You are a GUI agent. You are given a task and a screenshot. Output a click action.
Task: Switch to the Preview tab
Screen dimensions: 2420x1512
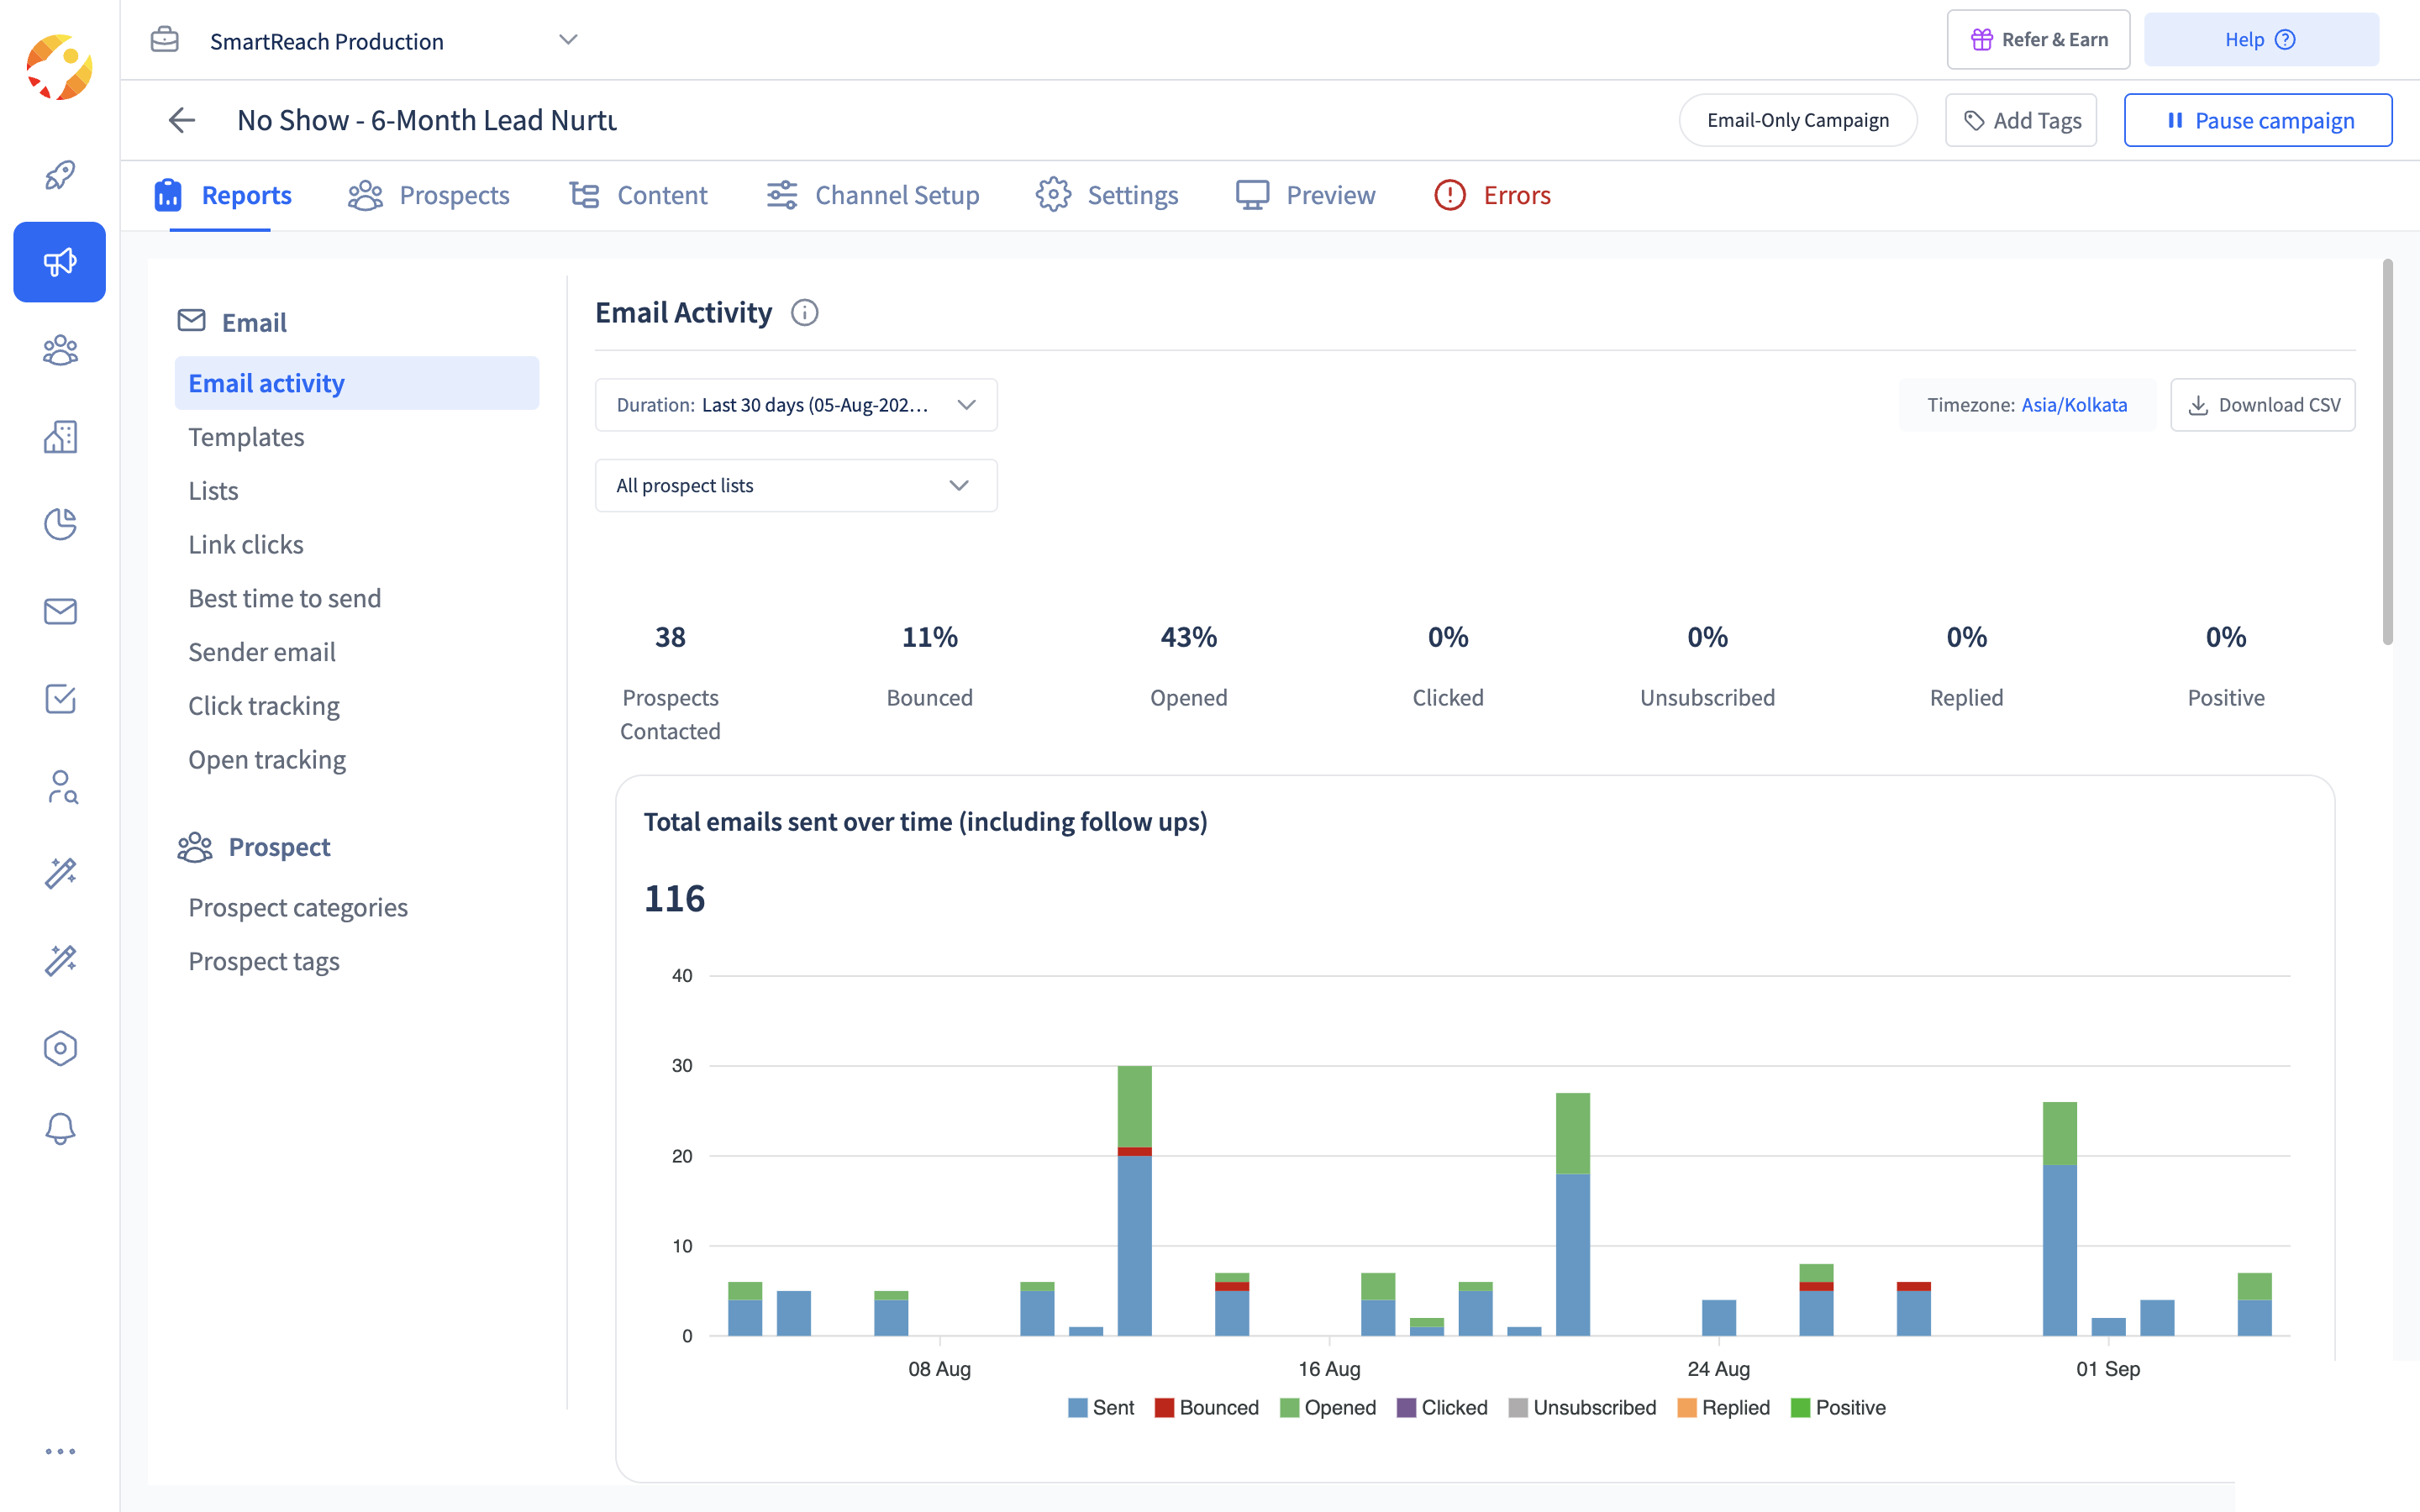1305,195
